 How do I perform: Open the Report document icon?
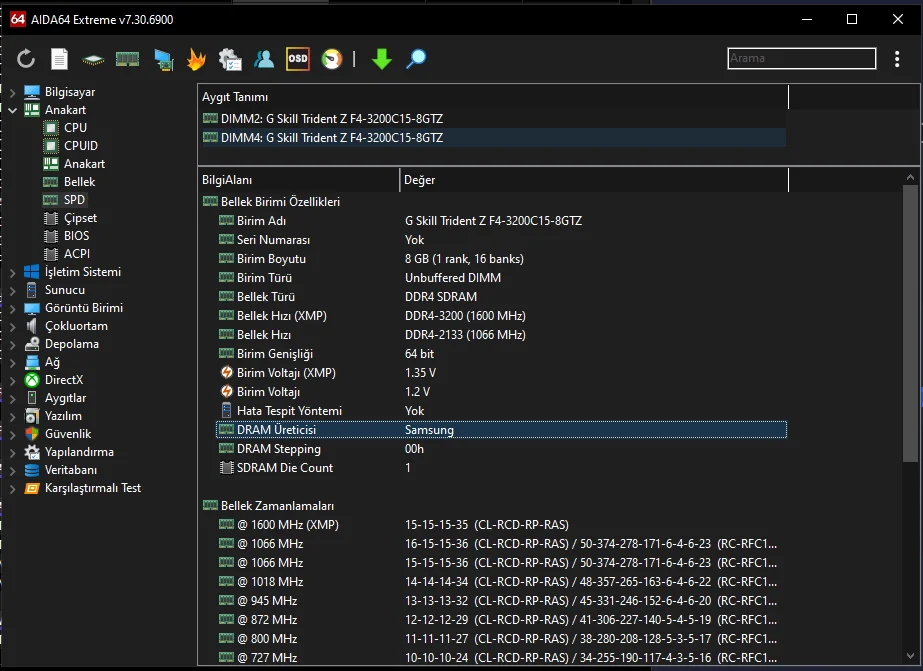(x=59, y=59)
